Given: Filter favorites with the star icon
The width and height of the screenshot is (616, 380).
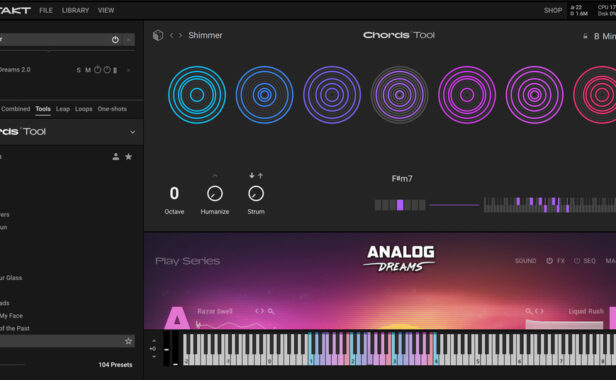Looking at the screenshot, I should pos(128,156).
